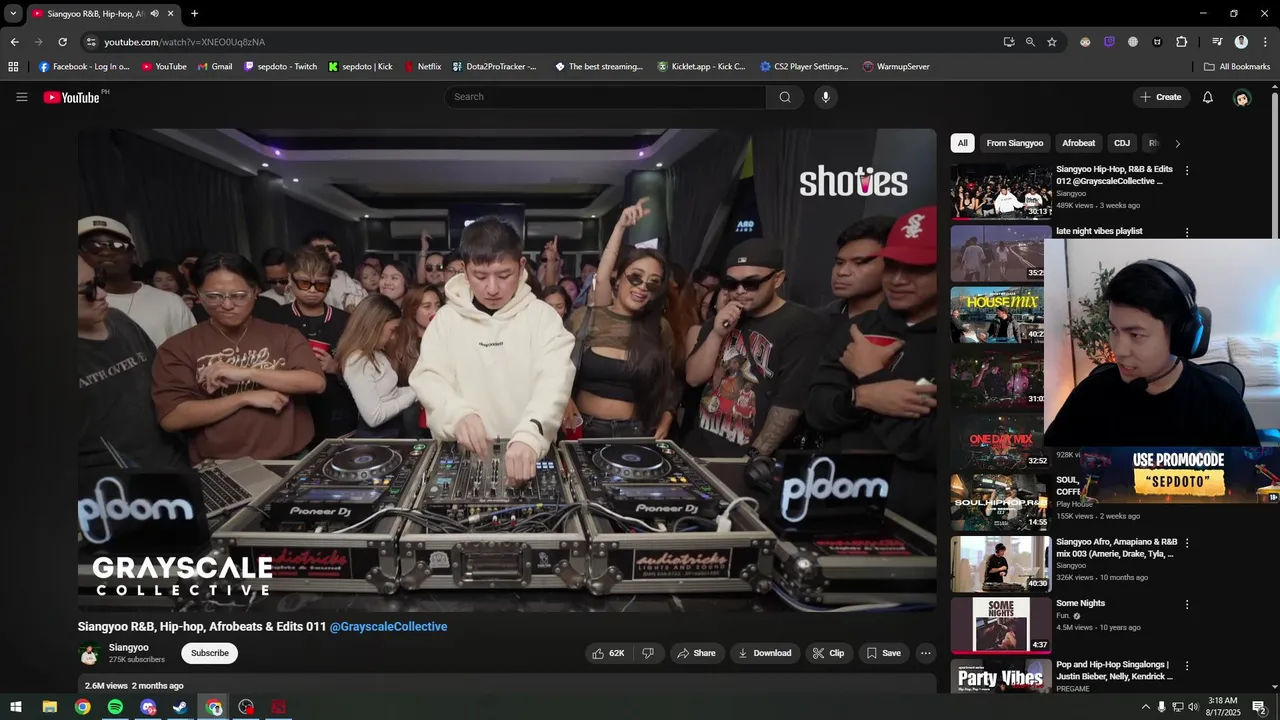Screen dimensions: 1280x720
Task: Open Chrome apps grid in bookmarks bar
Action: [13, 67]
